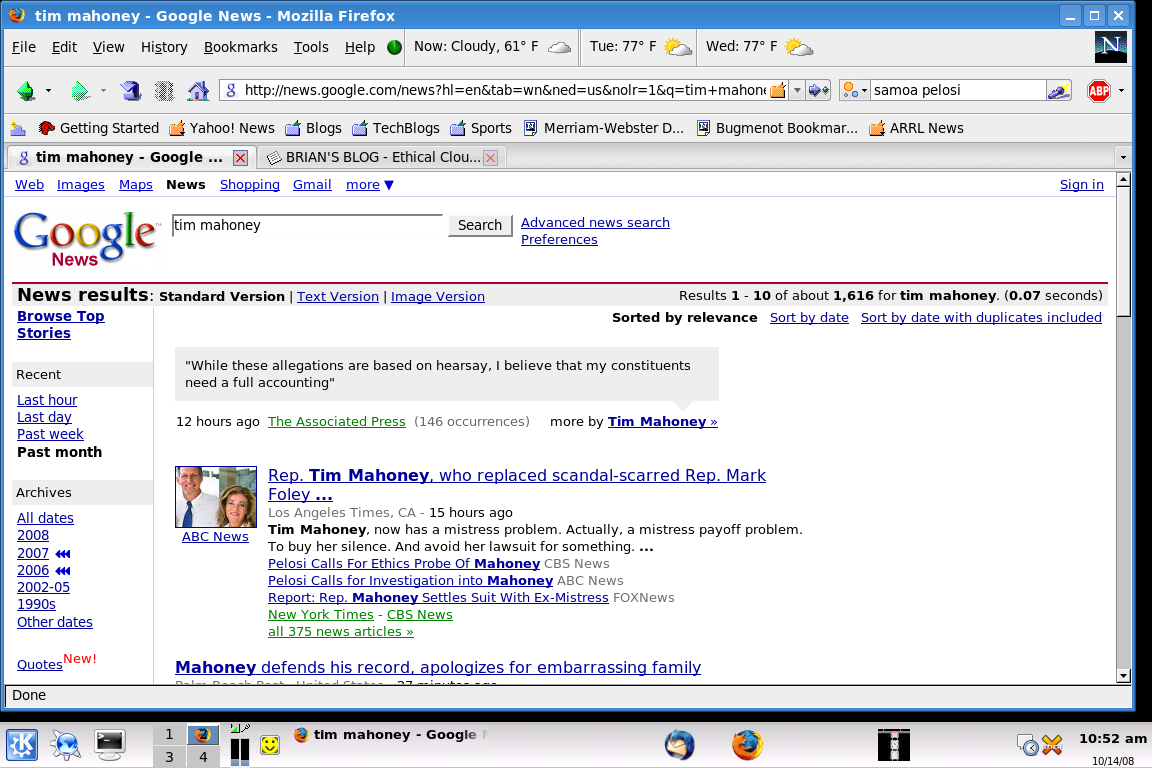Click the Reload page toolbar icon
Image resolution: width=1152 pixels, height=768 pixels.
131,90
